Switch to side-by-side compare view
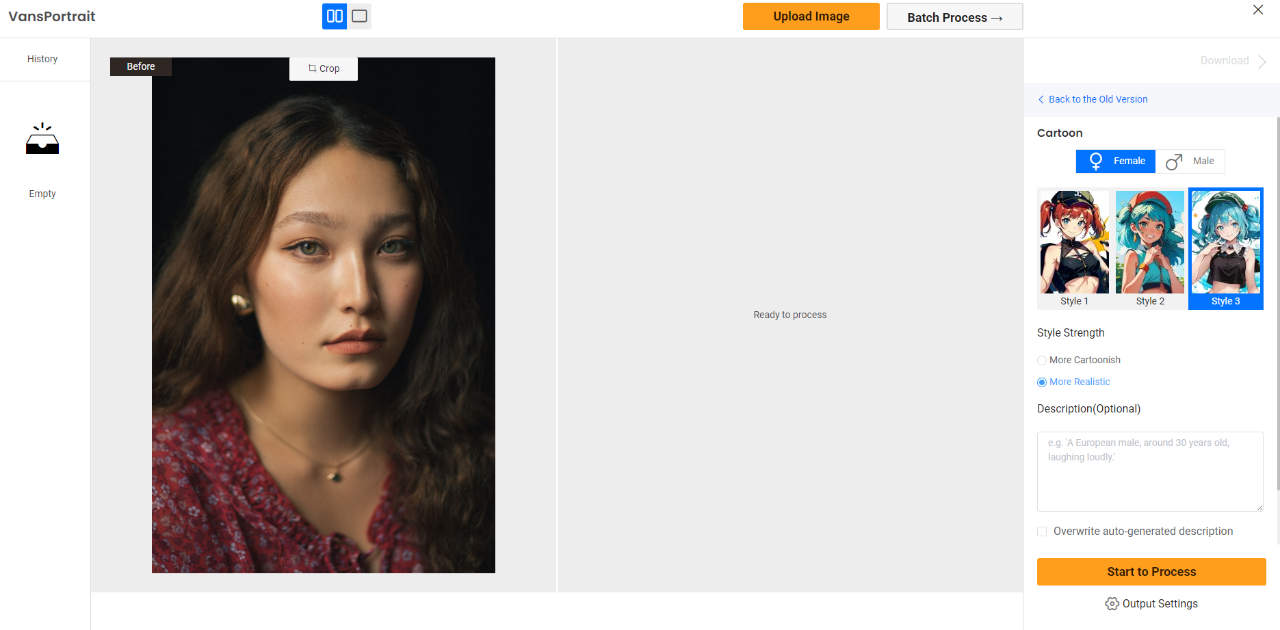The image size is (1280, 630). tap(335, 16)
